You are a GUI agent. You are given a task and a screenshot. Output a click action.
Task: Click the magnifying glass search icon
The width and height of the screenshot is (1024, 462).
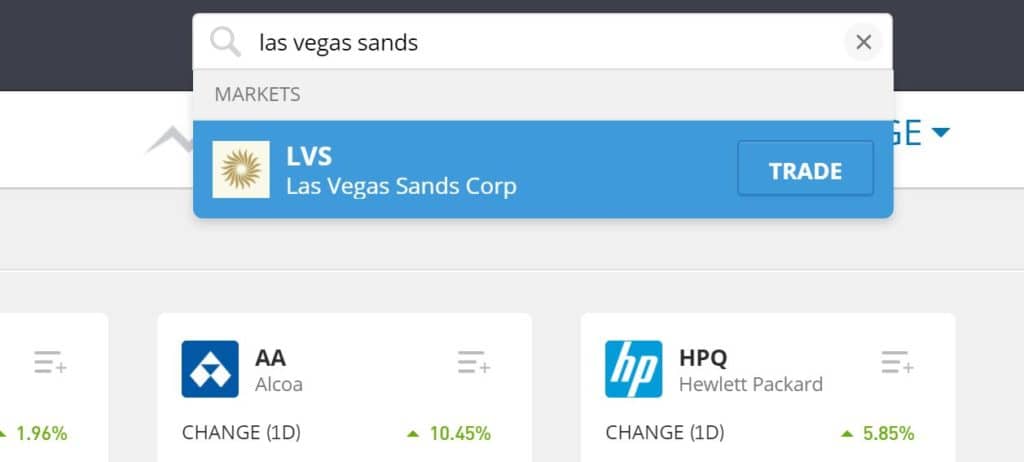(225, 42)
